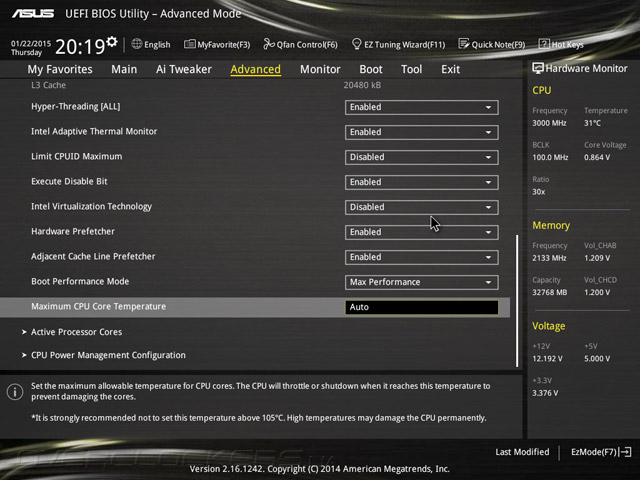Click the EZ Tuning Wizard lightbulb icon
The width and height of the screenshot is (640, 480).
tap(356, 44)
